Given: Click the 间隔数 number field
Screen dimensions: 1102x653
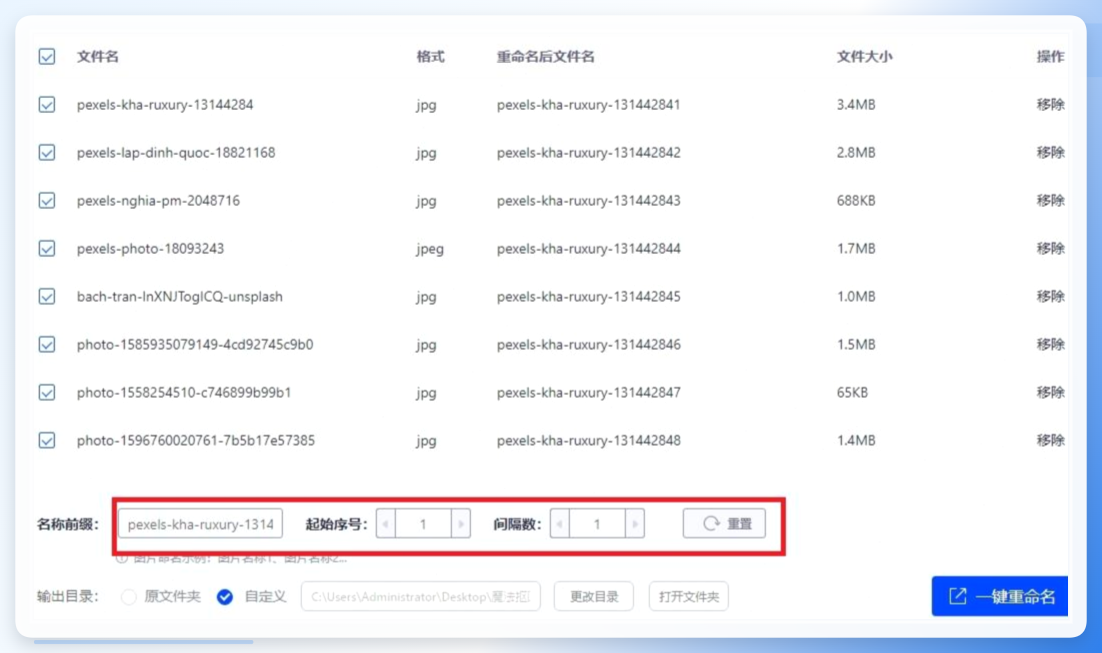Looking at the screenshot, I should (x=597, y=524).
